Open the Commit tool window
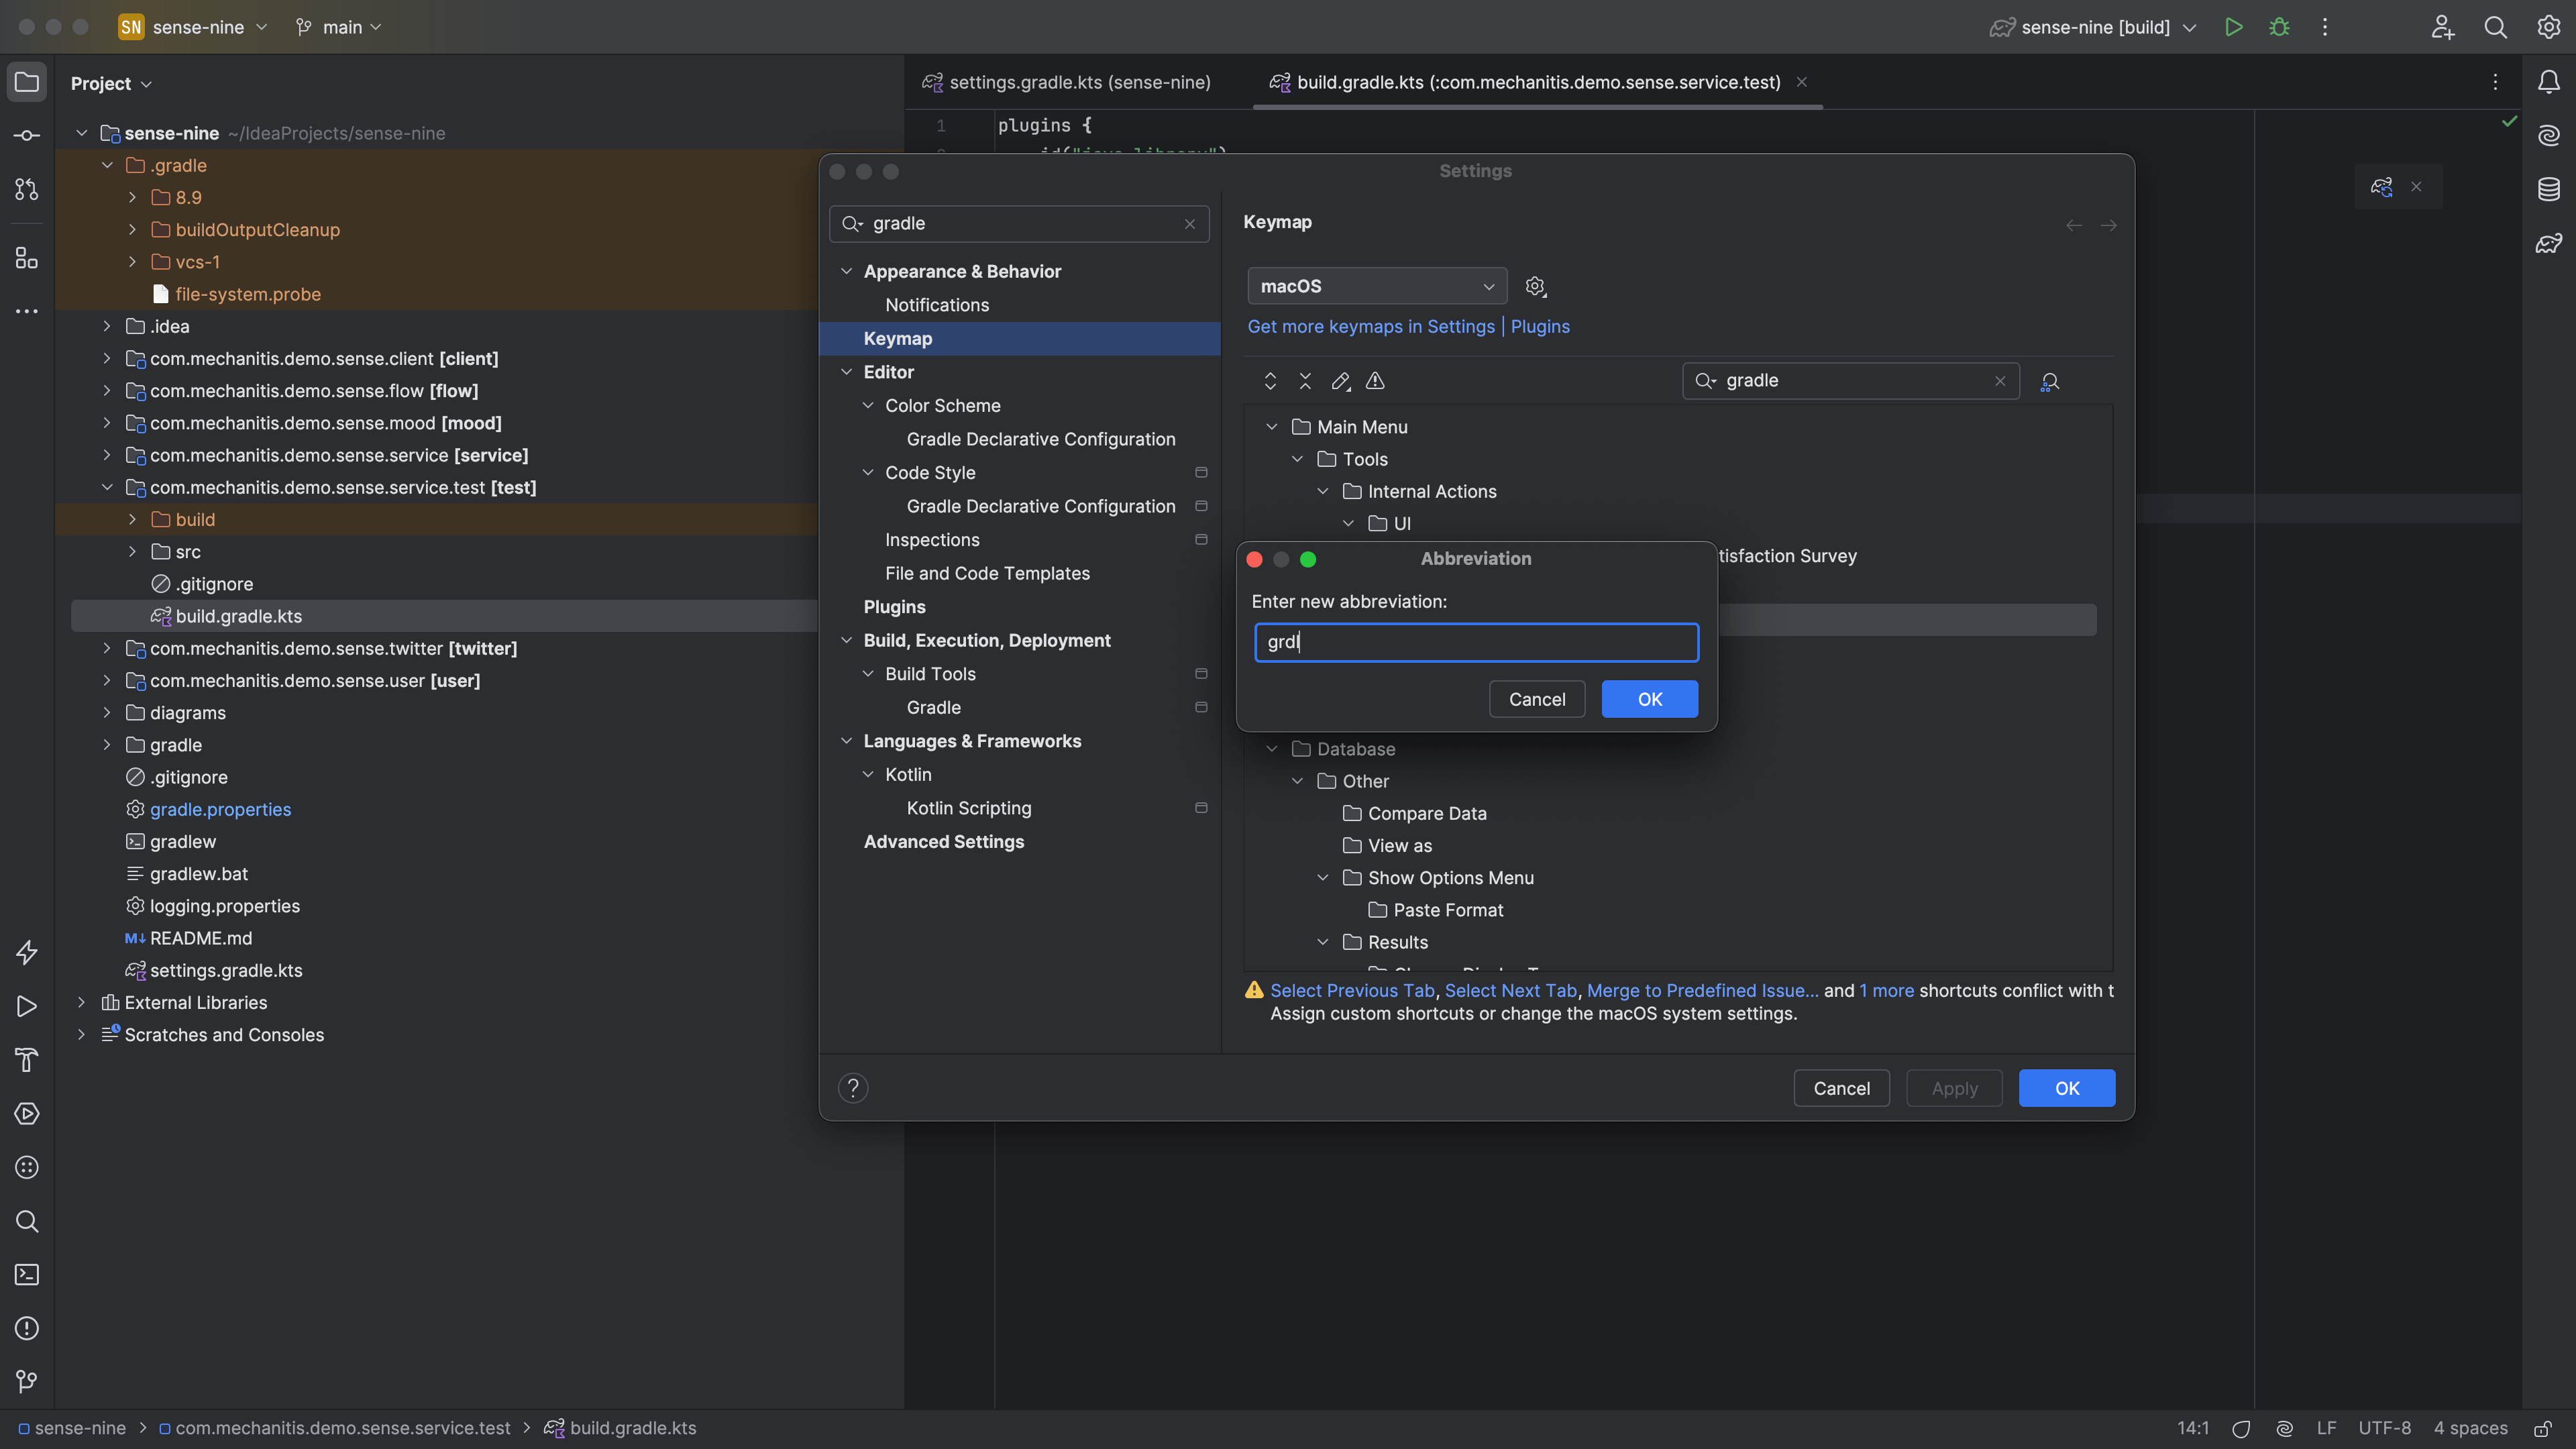Image resolution: width=2576 pixels, height=1449 pixels. pyautogui.click(x=26, y=135)
